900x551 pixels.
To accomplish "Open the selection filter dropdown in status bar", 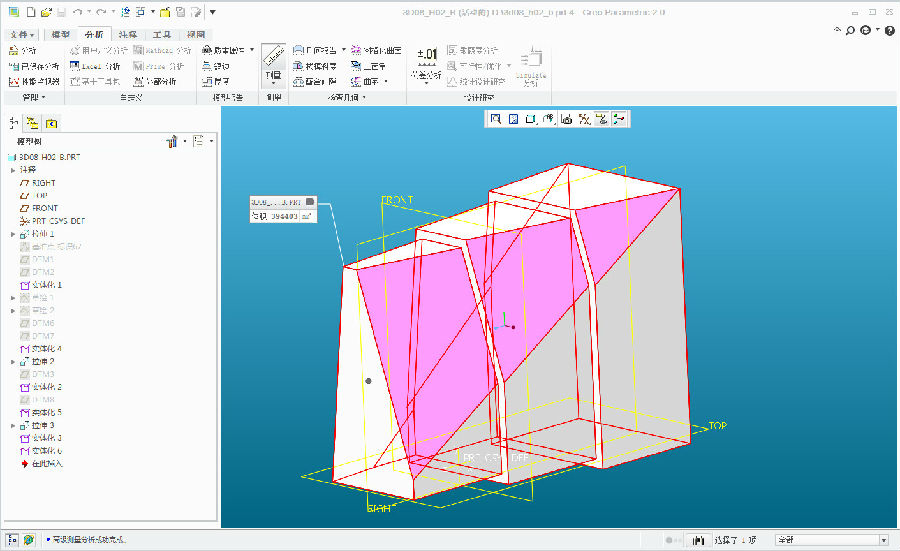I will [x=883, y=540].
